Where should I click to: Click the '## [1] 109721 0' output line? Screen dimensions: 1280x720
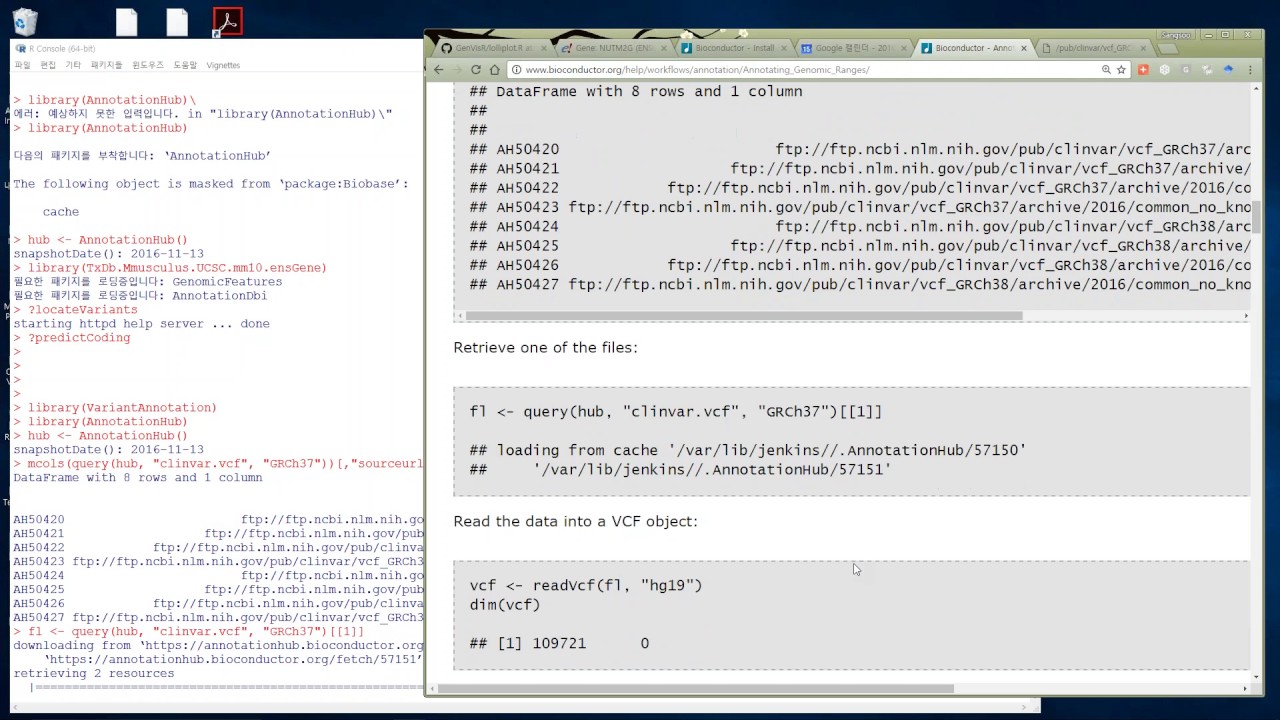pyautogui.click(x=559, y=643)
